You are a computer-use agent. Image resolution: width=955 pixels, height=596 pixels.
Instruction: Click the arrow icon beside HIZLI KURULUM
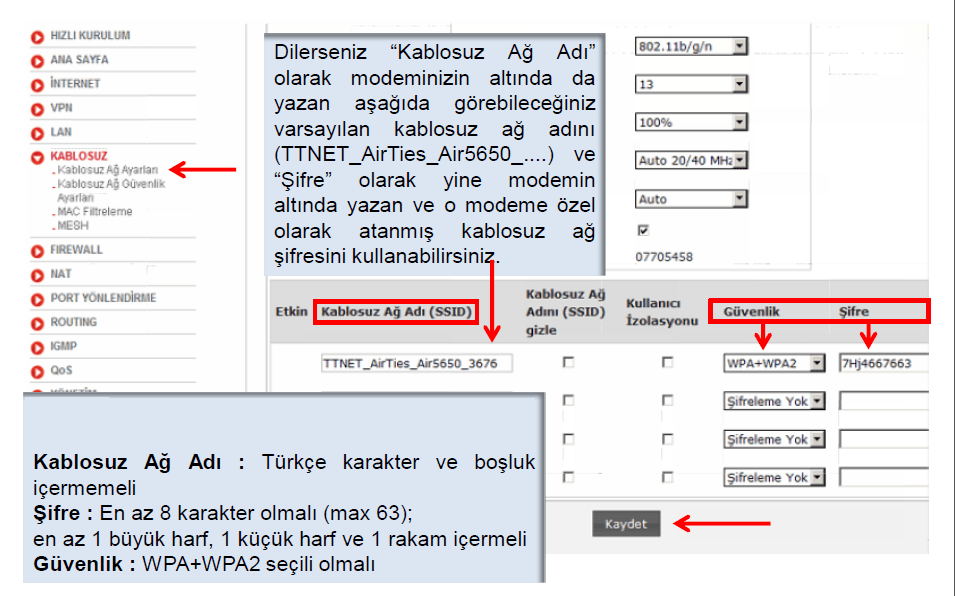coord(38,37)
